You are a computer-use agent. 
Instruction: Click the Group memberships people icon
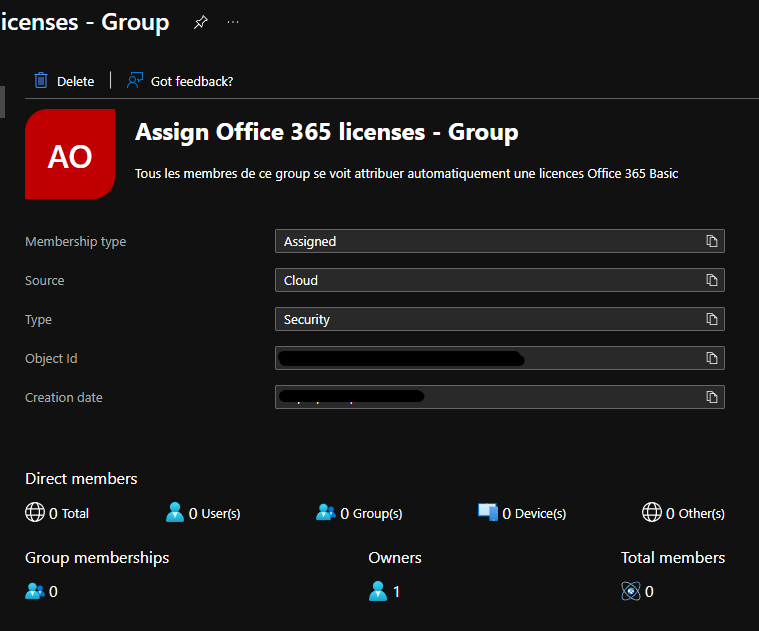point(35,591)
